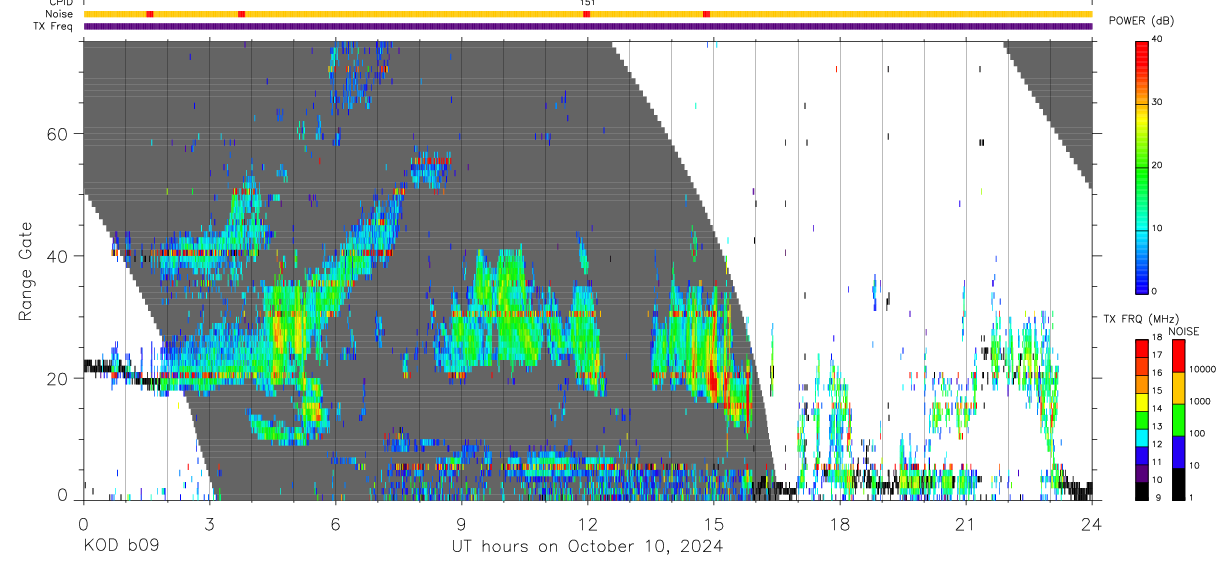Click the red noise marker near 3.7 UT
Viewport: 1228px width, 567px height.
pos(241,14)
